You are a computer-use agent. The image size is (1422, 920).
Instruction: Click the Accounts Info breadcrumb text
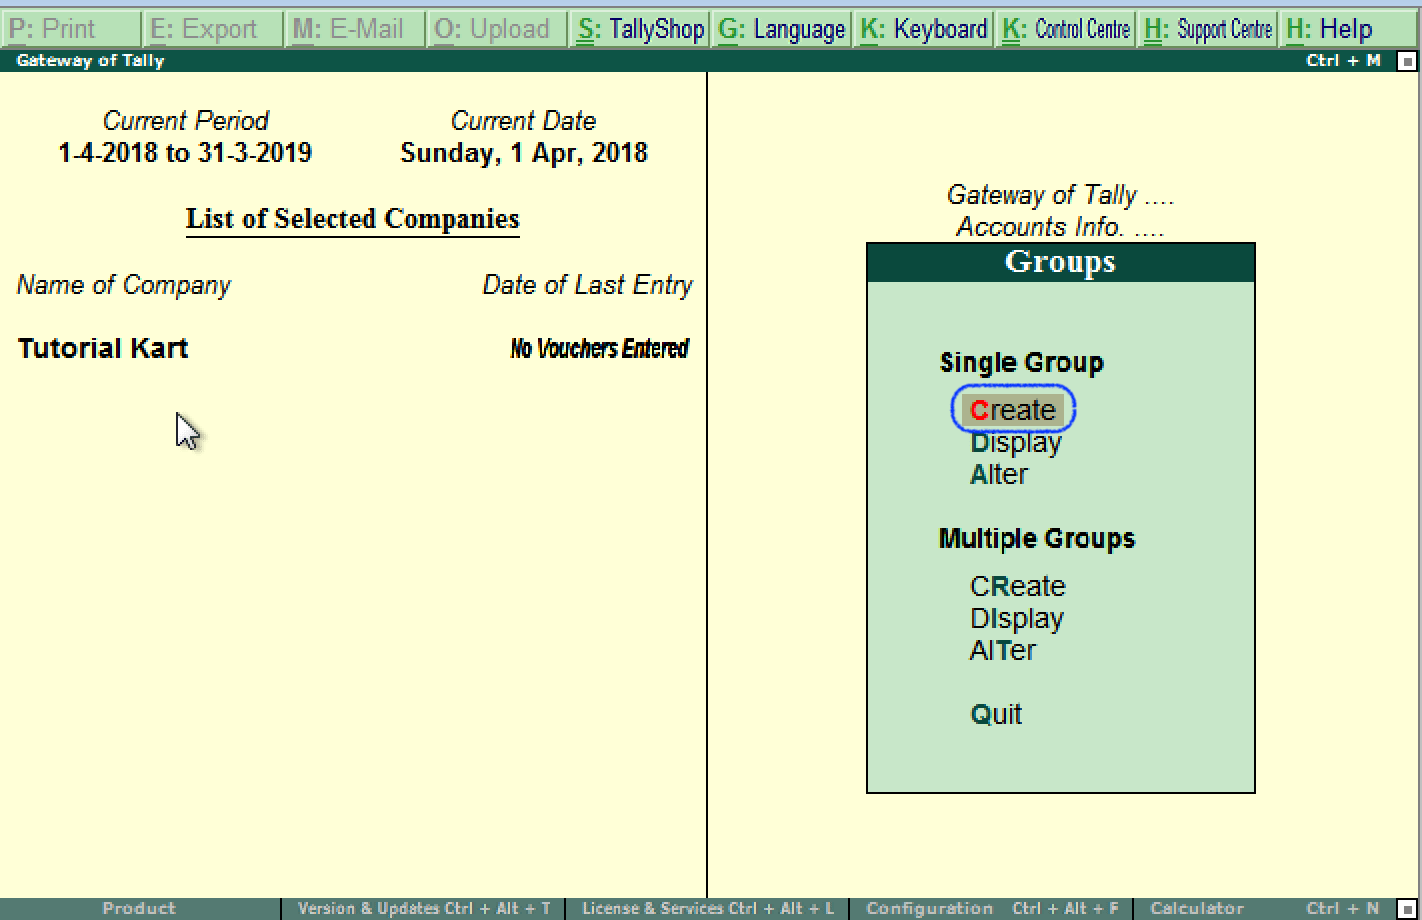tap(1060, 227)
